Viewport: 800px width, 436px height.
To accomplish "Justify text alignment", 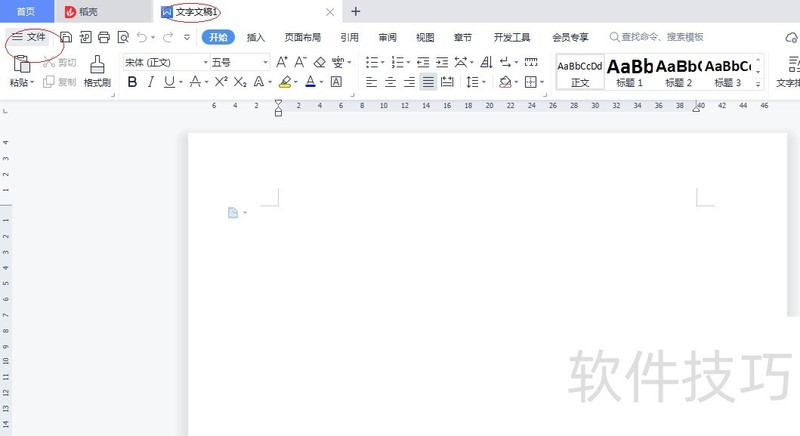I will click(x=428, y=82).
